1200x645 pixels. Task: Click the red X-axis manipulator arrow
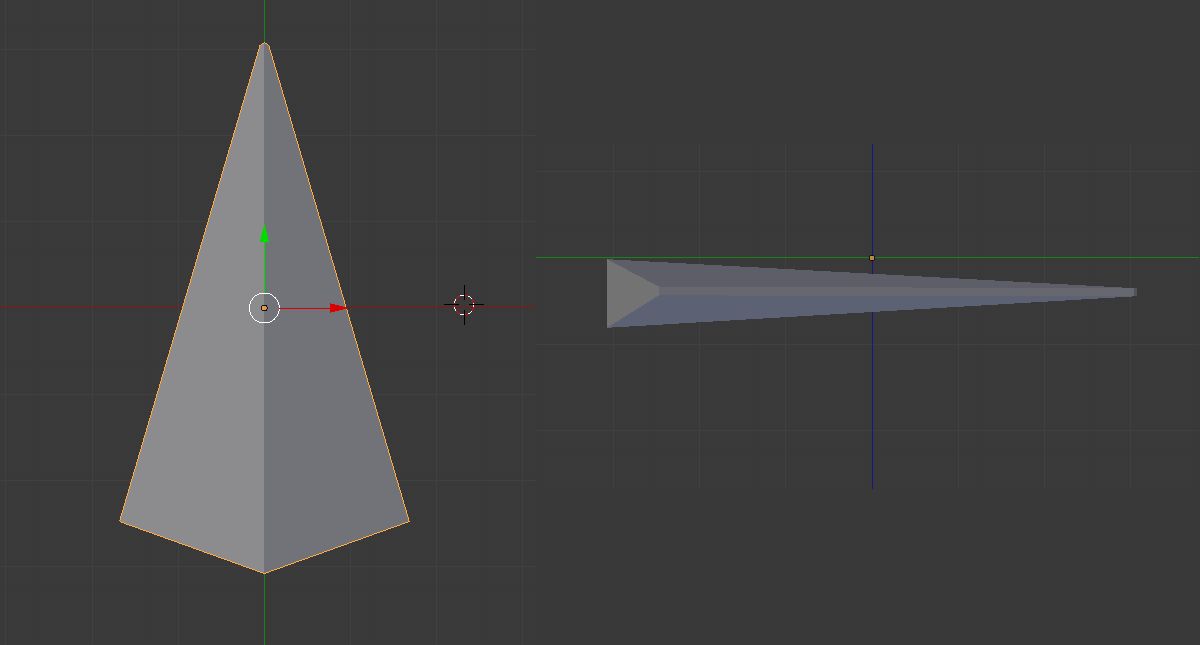coord(339,308)
